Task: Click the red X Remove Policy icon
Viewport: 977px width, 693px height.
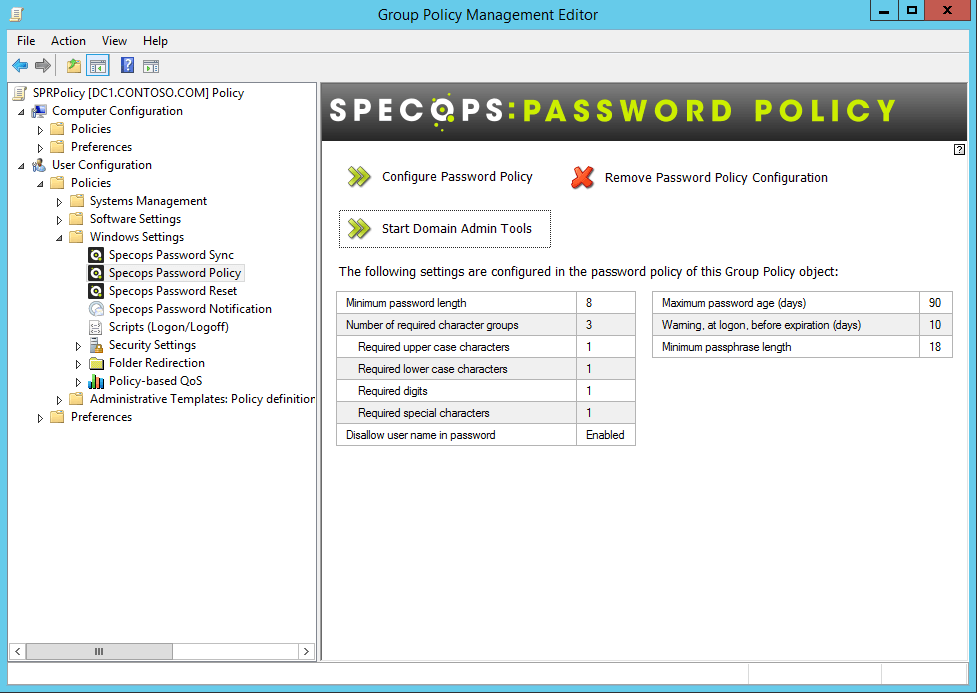Action: click(x=583, y=178)
